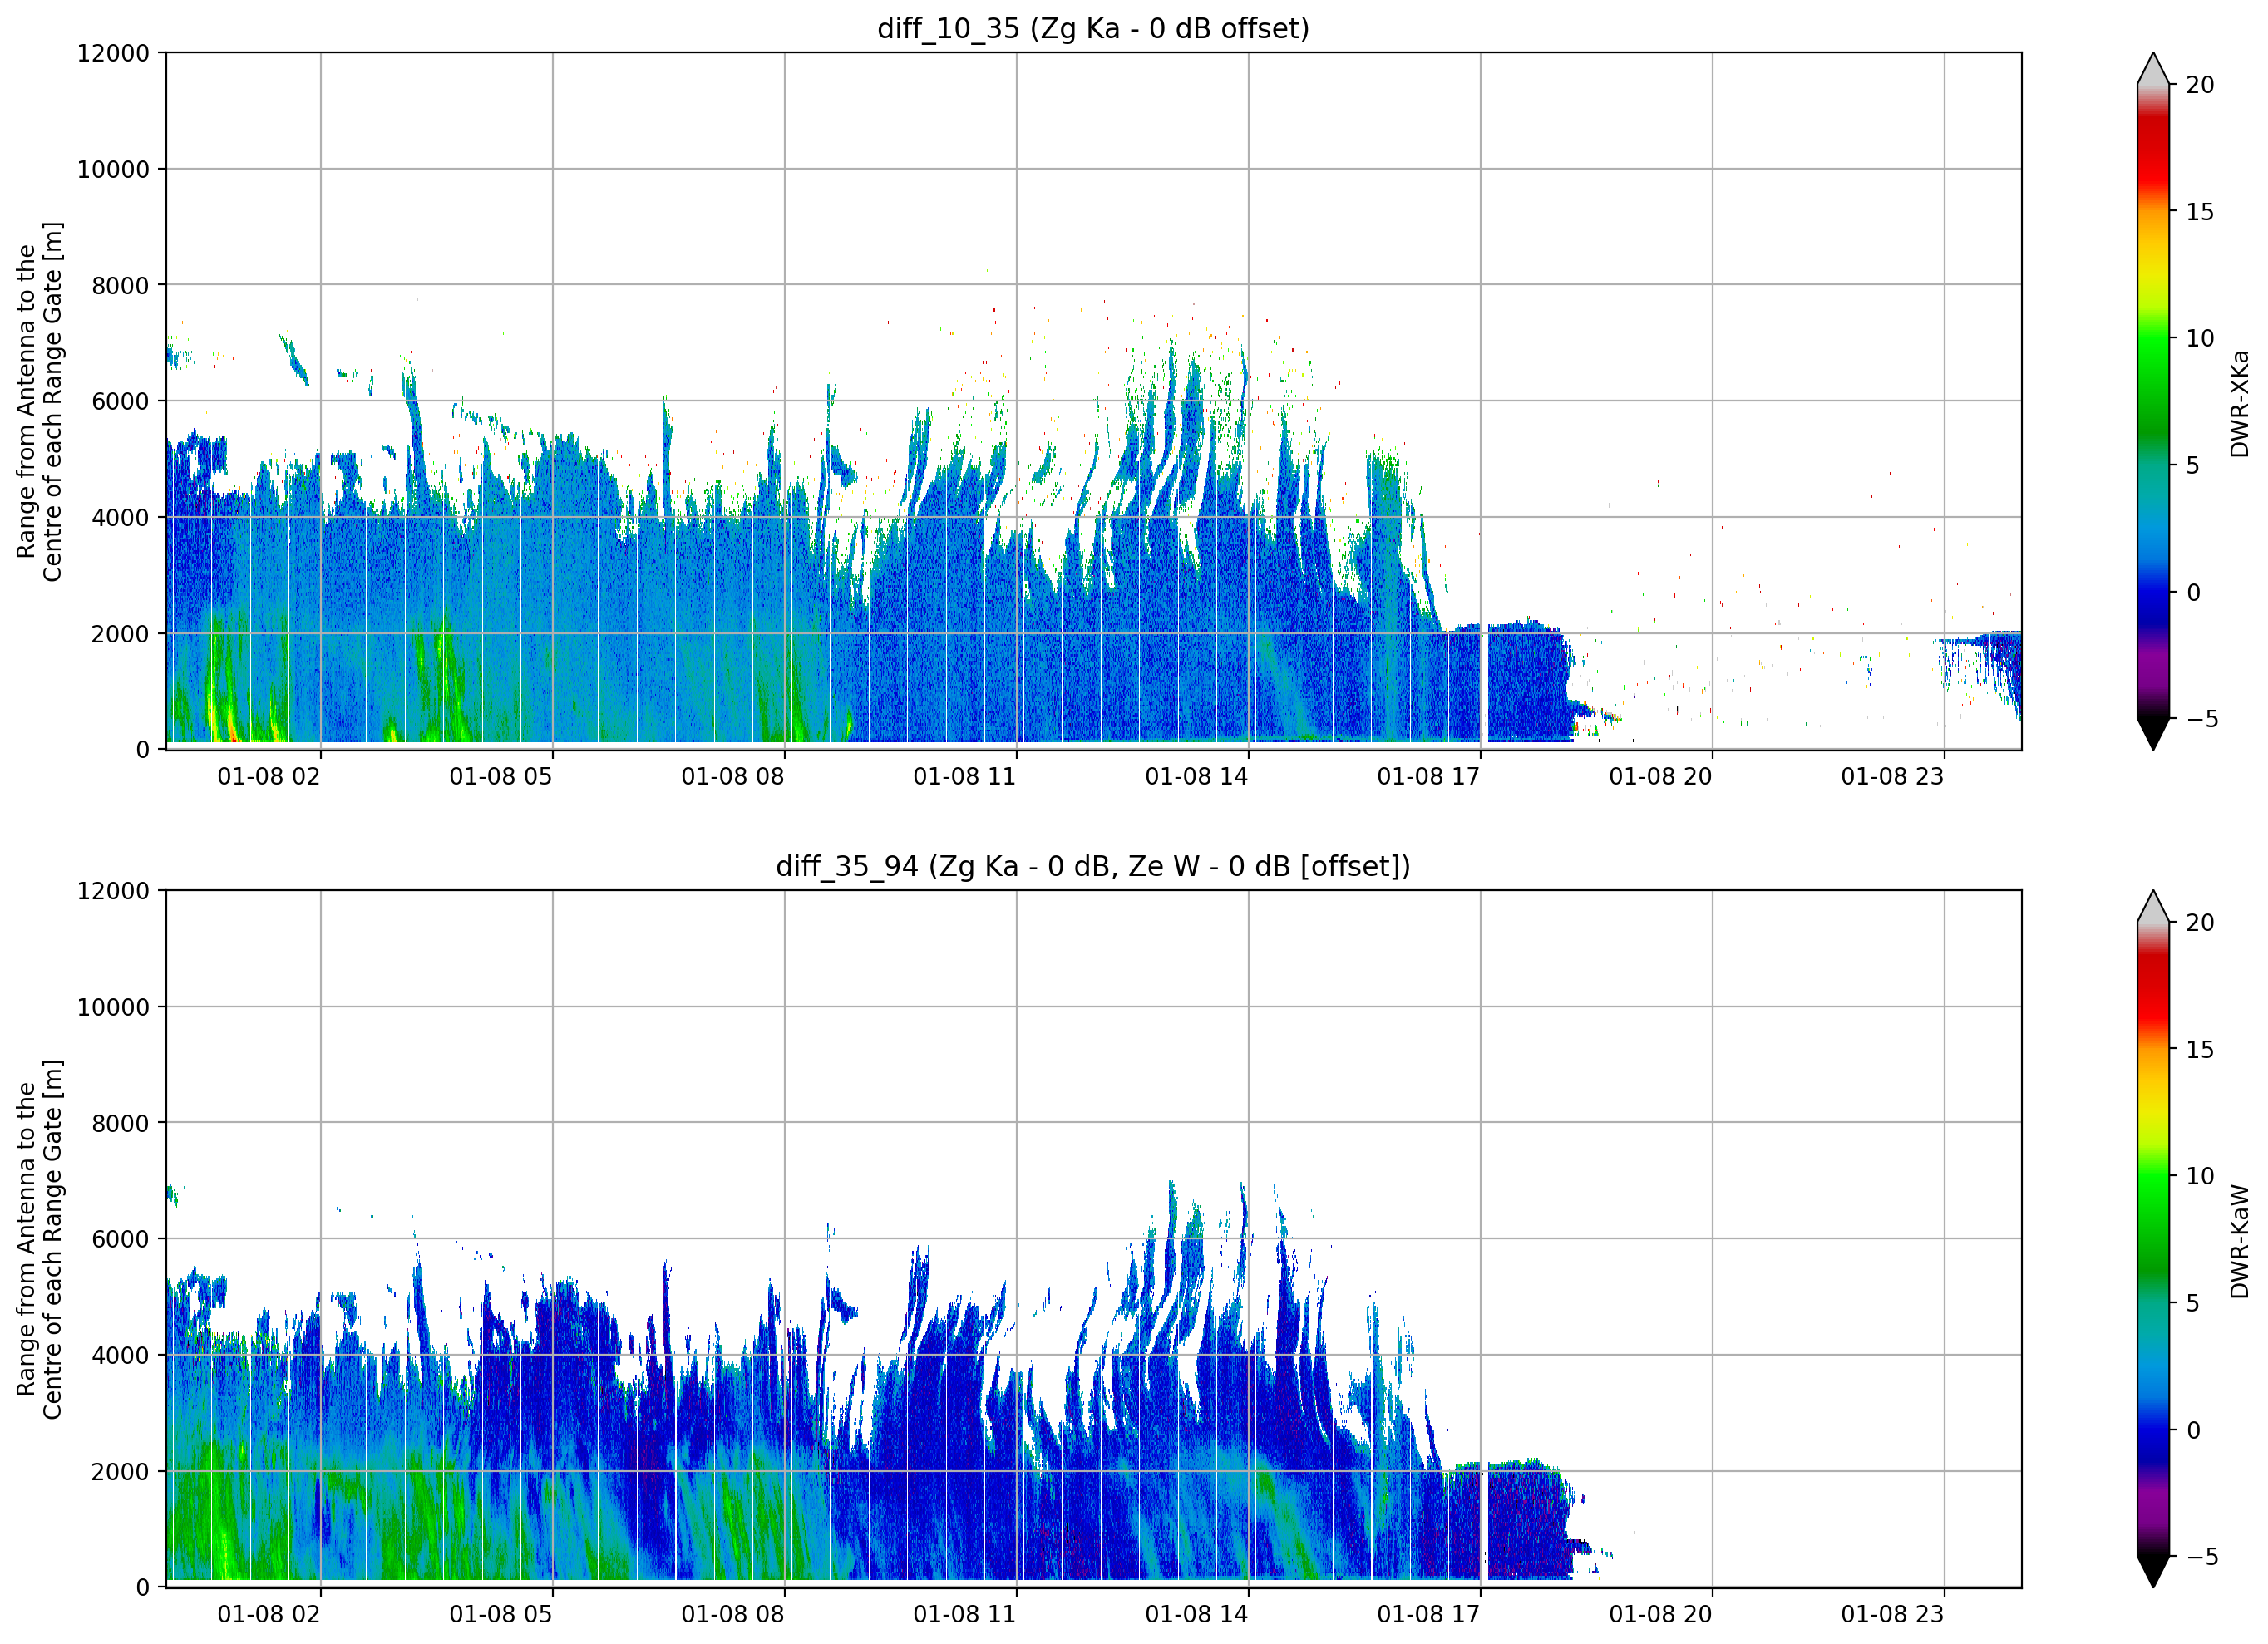Click top plot y-axis label 2000

click(120, 634)
